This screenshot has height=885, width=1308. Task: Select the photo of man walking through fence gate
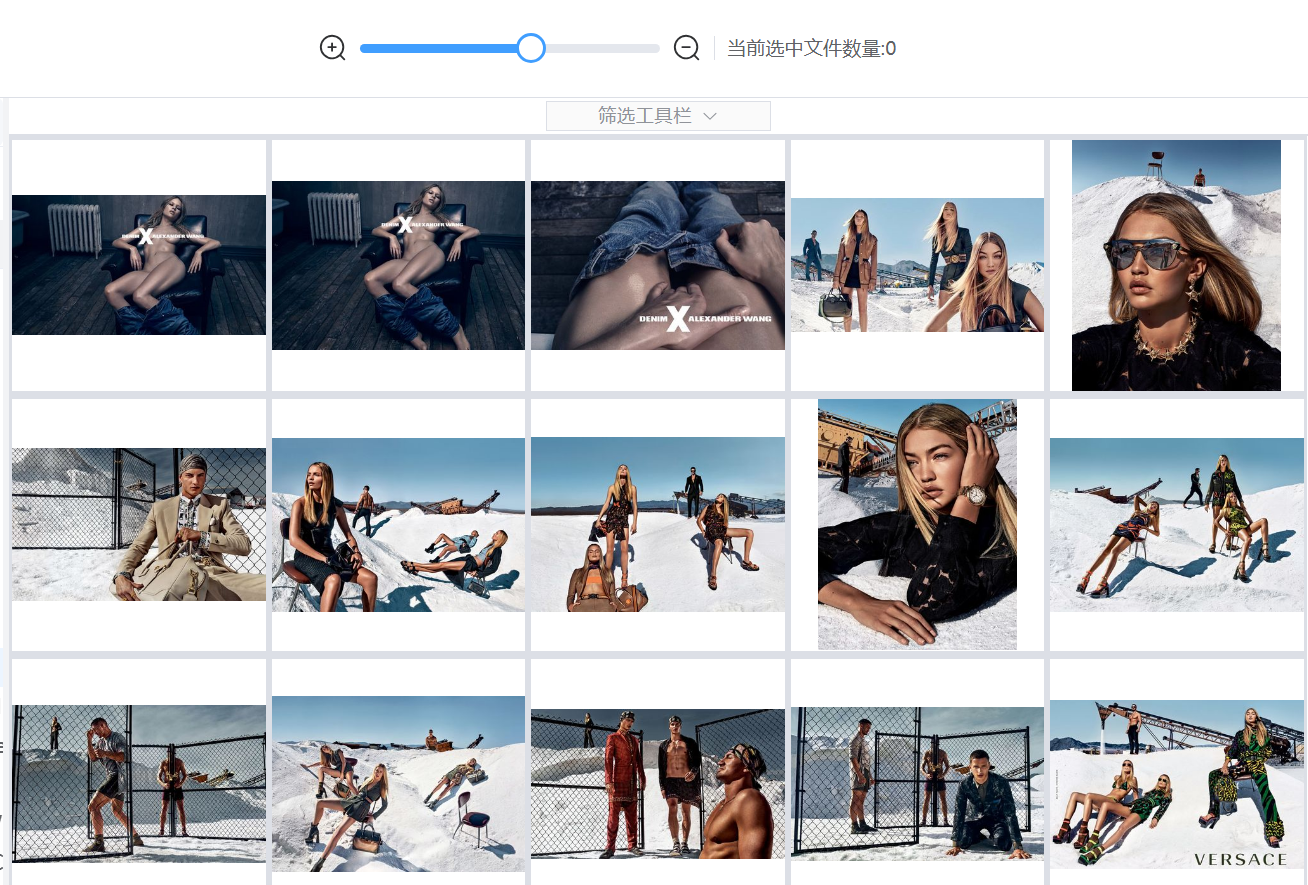coord(139,784)
